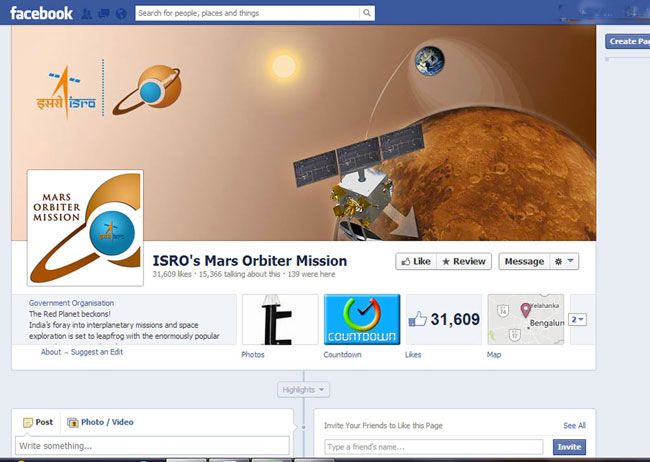Expand the Highlights dropdown

[303, 389]
